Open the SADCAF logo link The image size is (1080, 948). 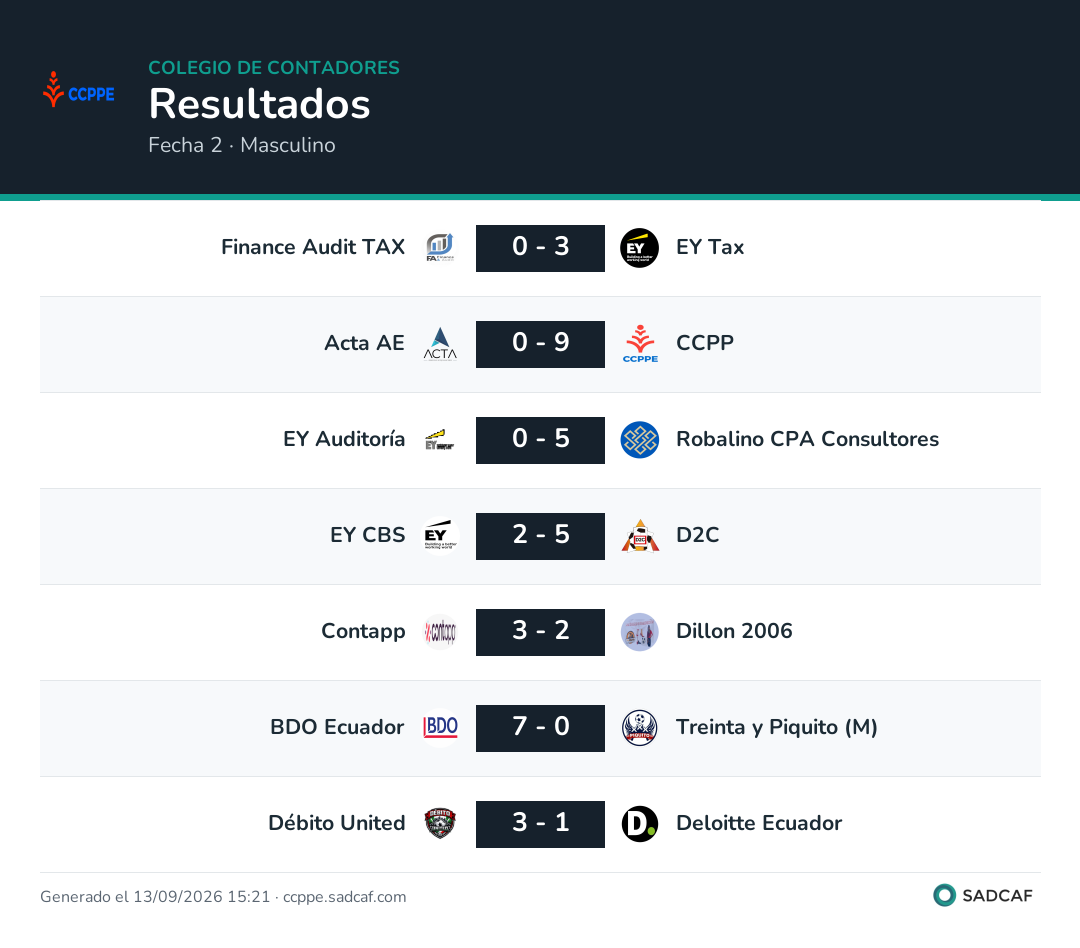pos(983,896)
